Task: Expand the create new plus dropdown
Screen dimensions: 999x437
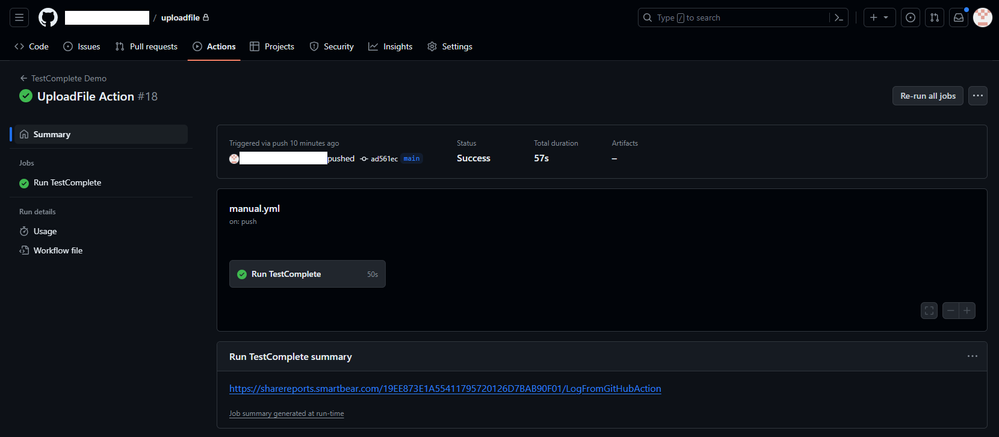Action: click(x=878, y=18)
